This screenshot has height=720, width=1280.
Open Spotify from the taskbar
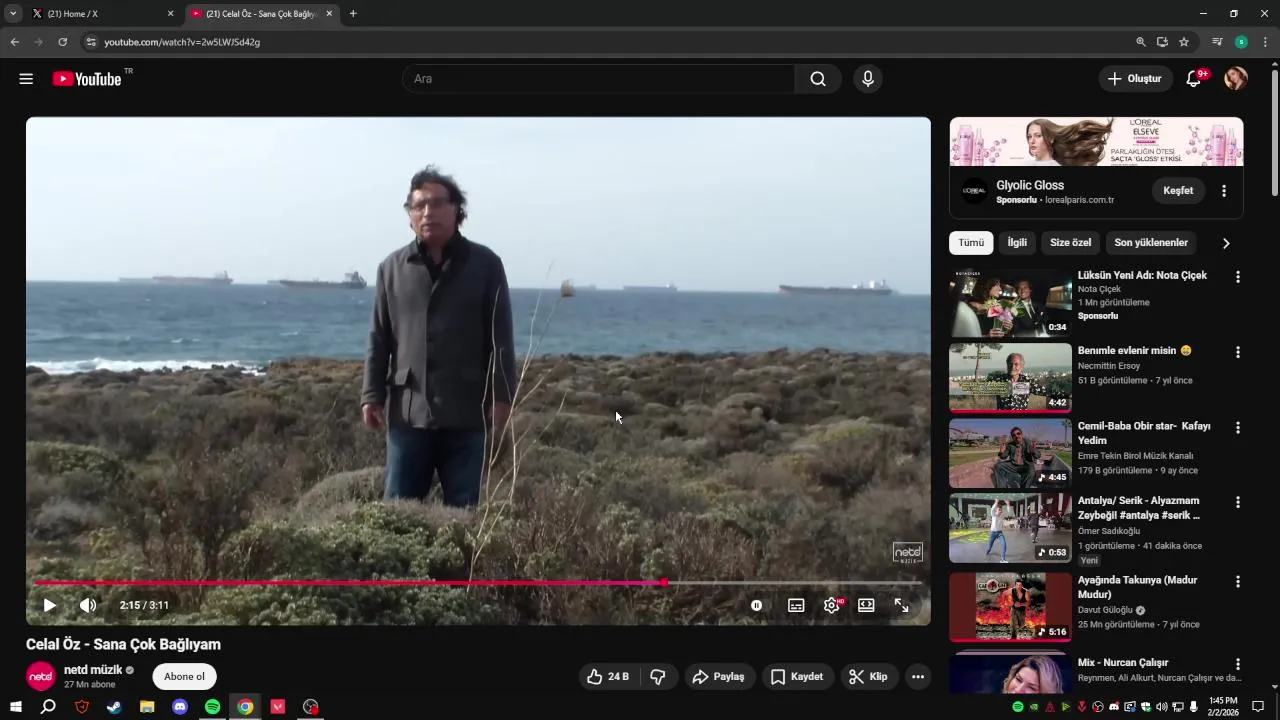click(x=212, y=707)
